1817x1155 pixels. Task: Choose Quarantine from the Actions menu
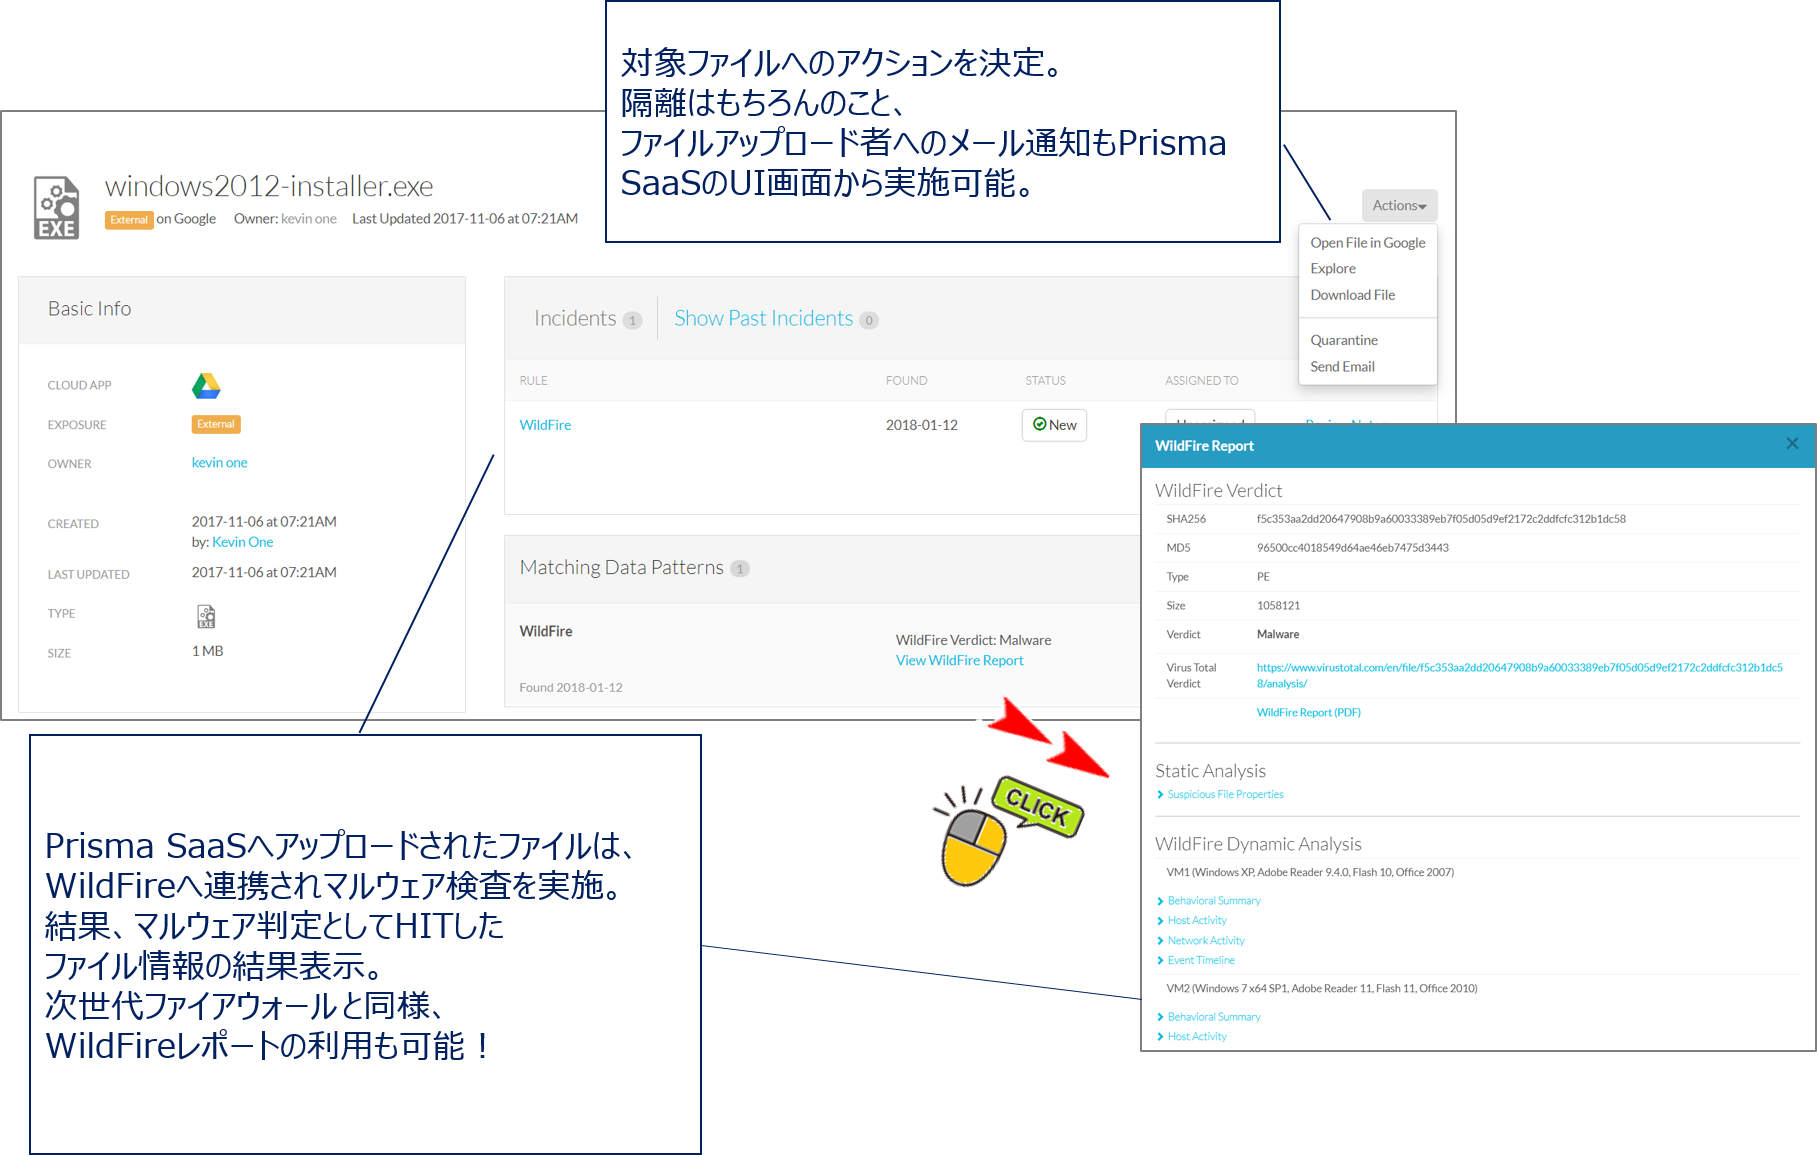tap(1344, 341)
